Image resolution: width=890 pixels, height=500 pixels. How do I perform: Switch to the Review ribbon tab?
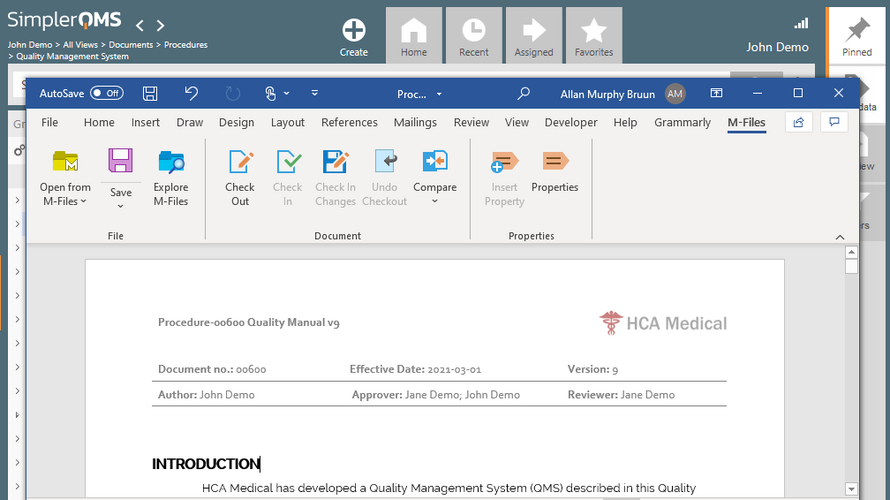(471, 122)
